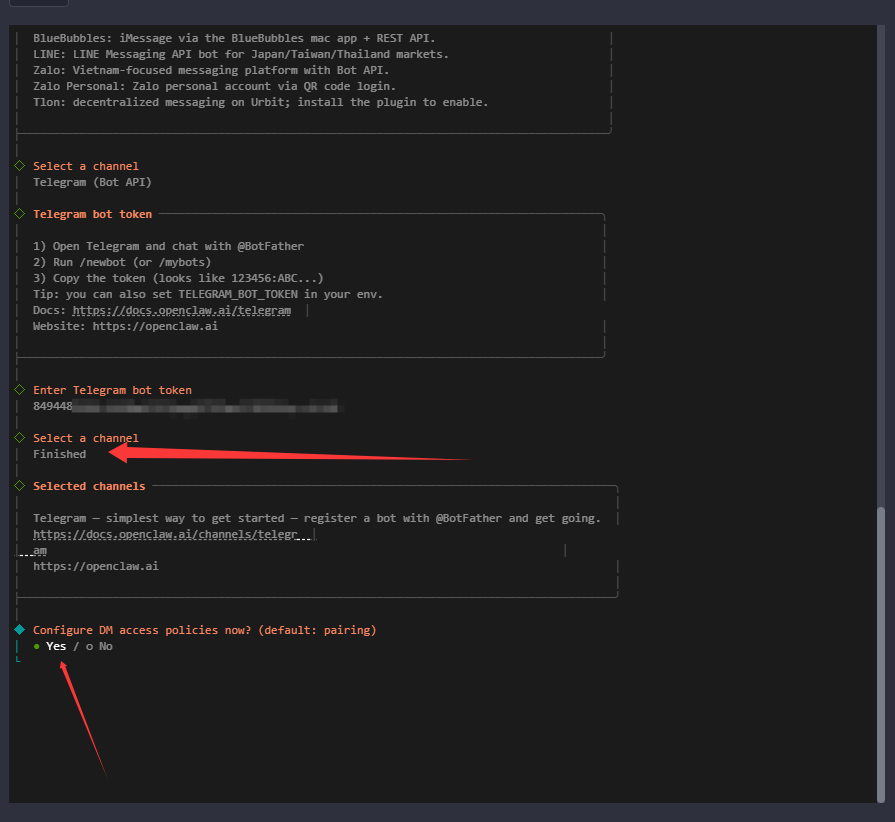This screenshot has height=822, width=895.
Task: Open the docs.openclaw.ai/telegram link
Action: pos(181,310)
